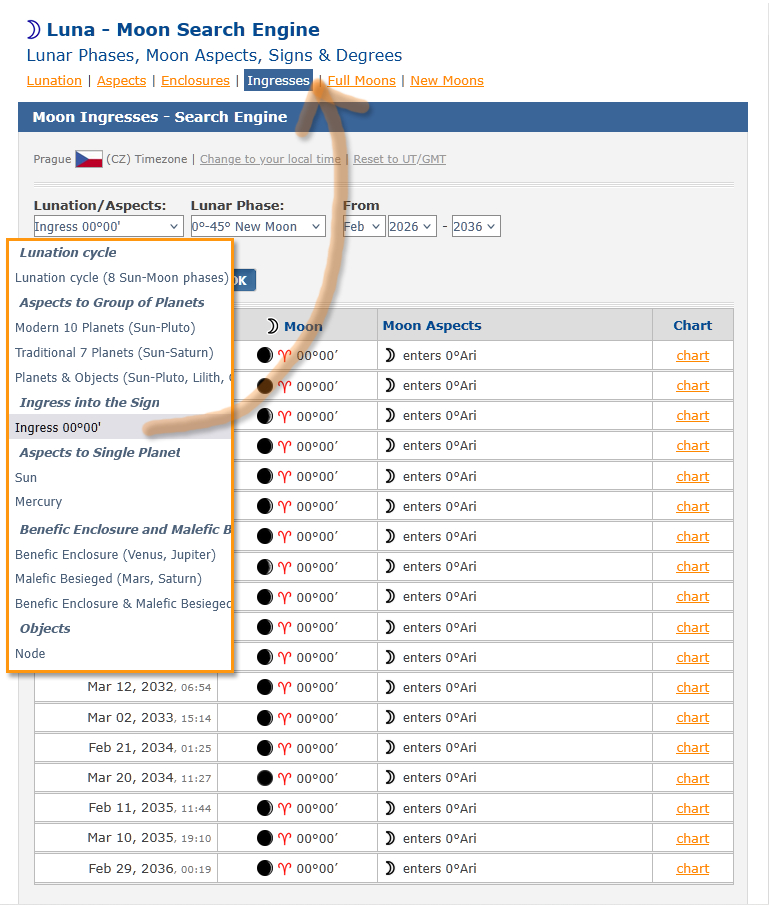
Task: Click the crescent moon logo beside Luna title
Action: point(34,30)
